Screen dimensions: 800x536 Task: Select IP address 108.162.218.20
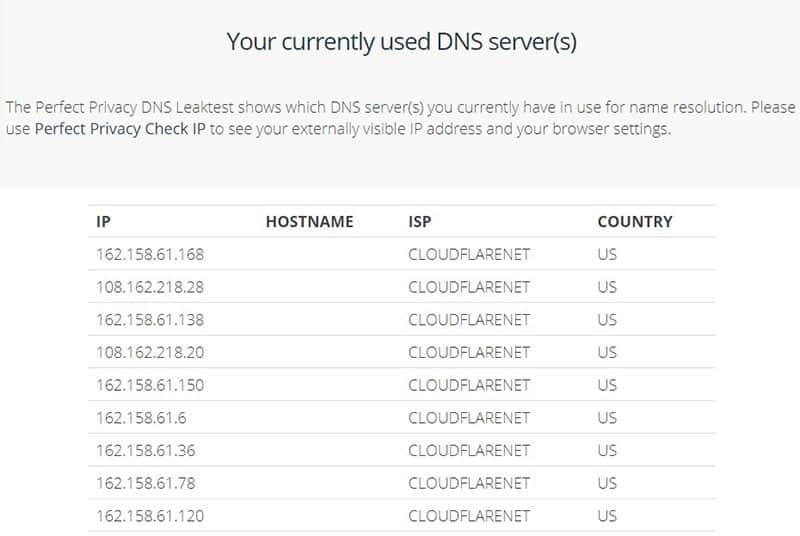click(149, 352)
